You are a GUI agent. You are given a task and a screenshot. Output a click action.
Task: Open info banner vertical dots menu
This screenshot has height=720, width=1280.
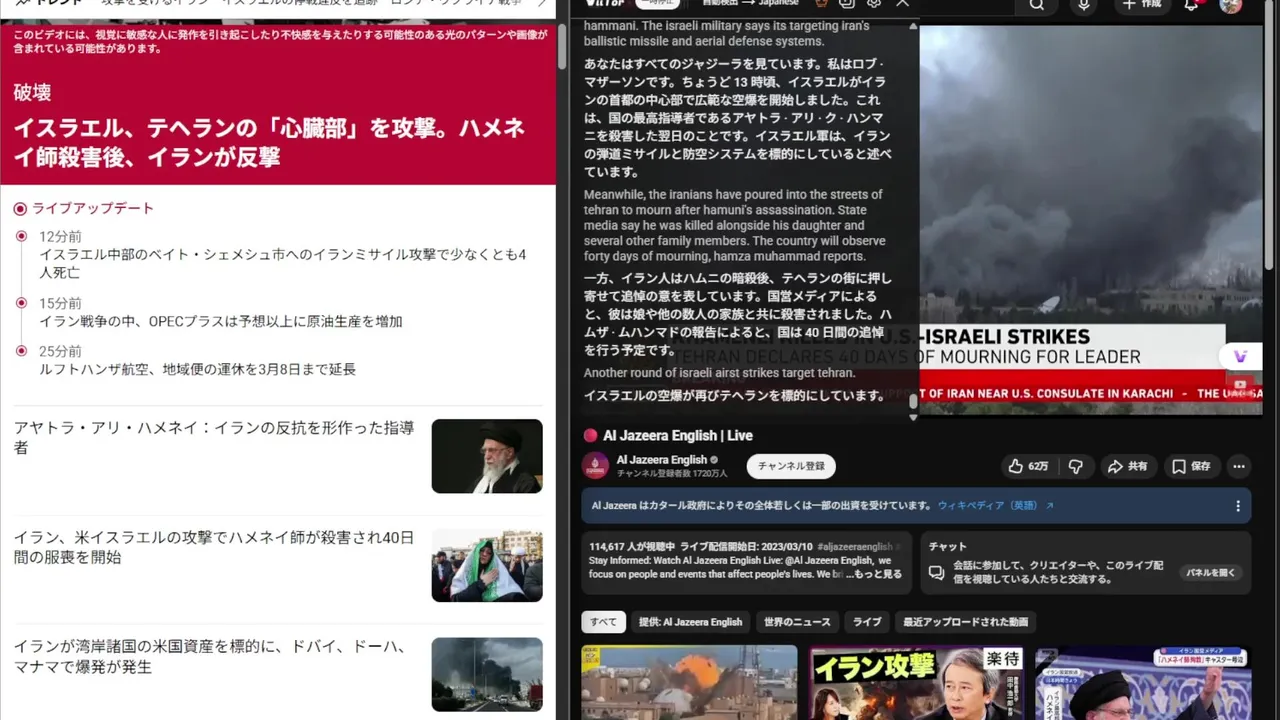click(x=1237, y=506)
